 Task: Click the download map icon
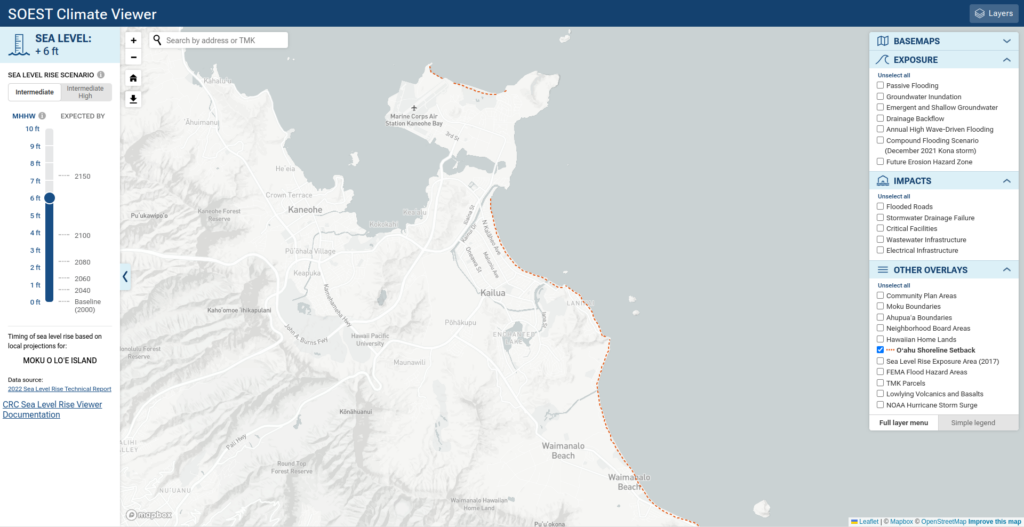pos(133,99)
